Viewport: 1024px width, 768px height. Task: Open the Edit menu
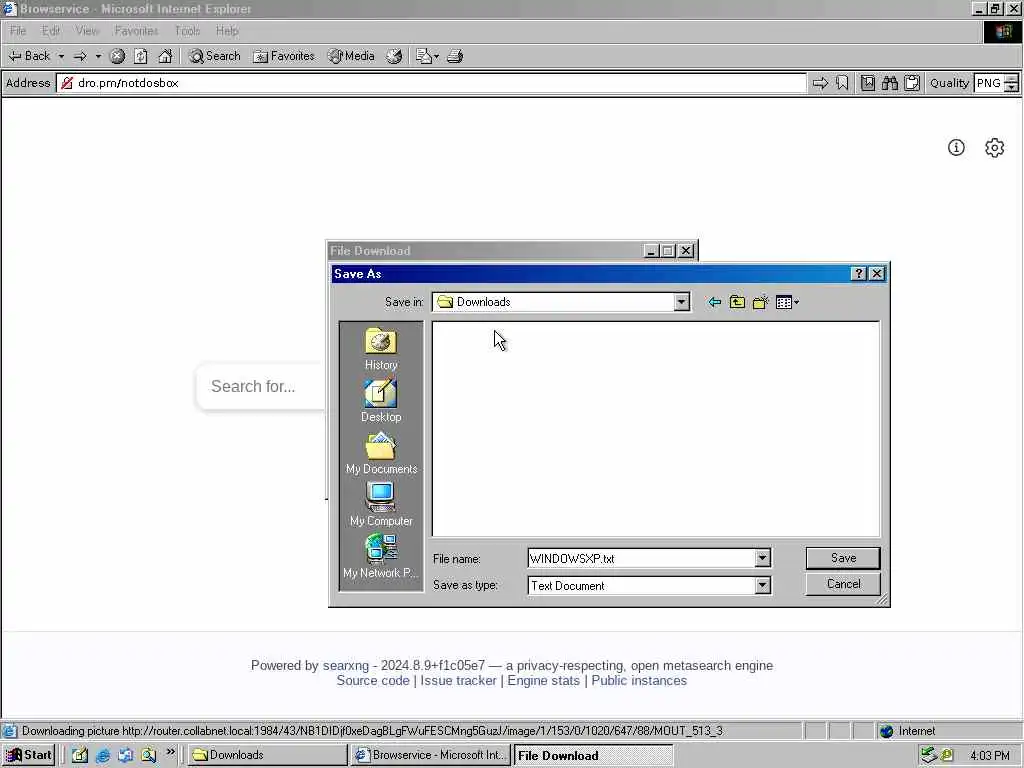(50, 31)
